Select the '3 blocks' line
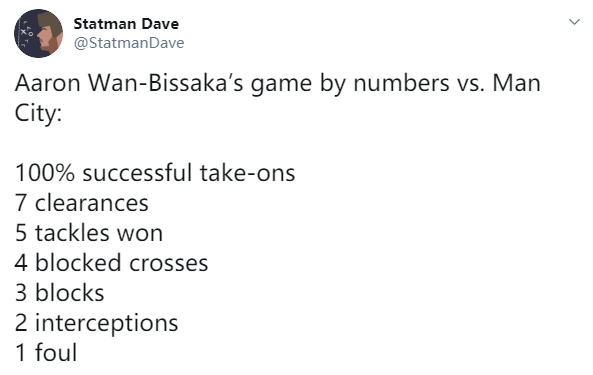 click(59, 293)
